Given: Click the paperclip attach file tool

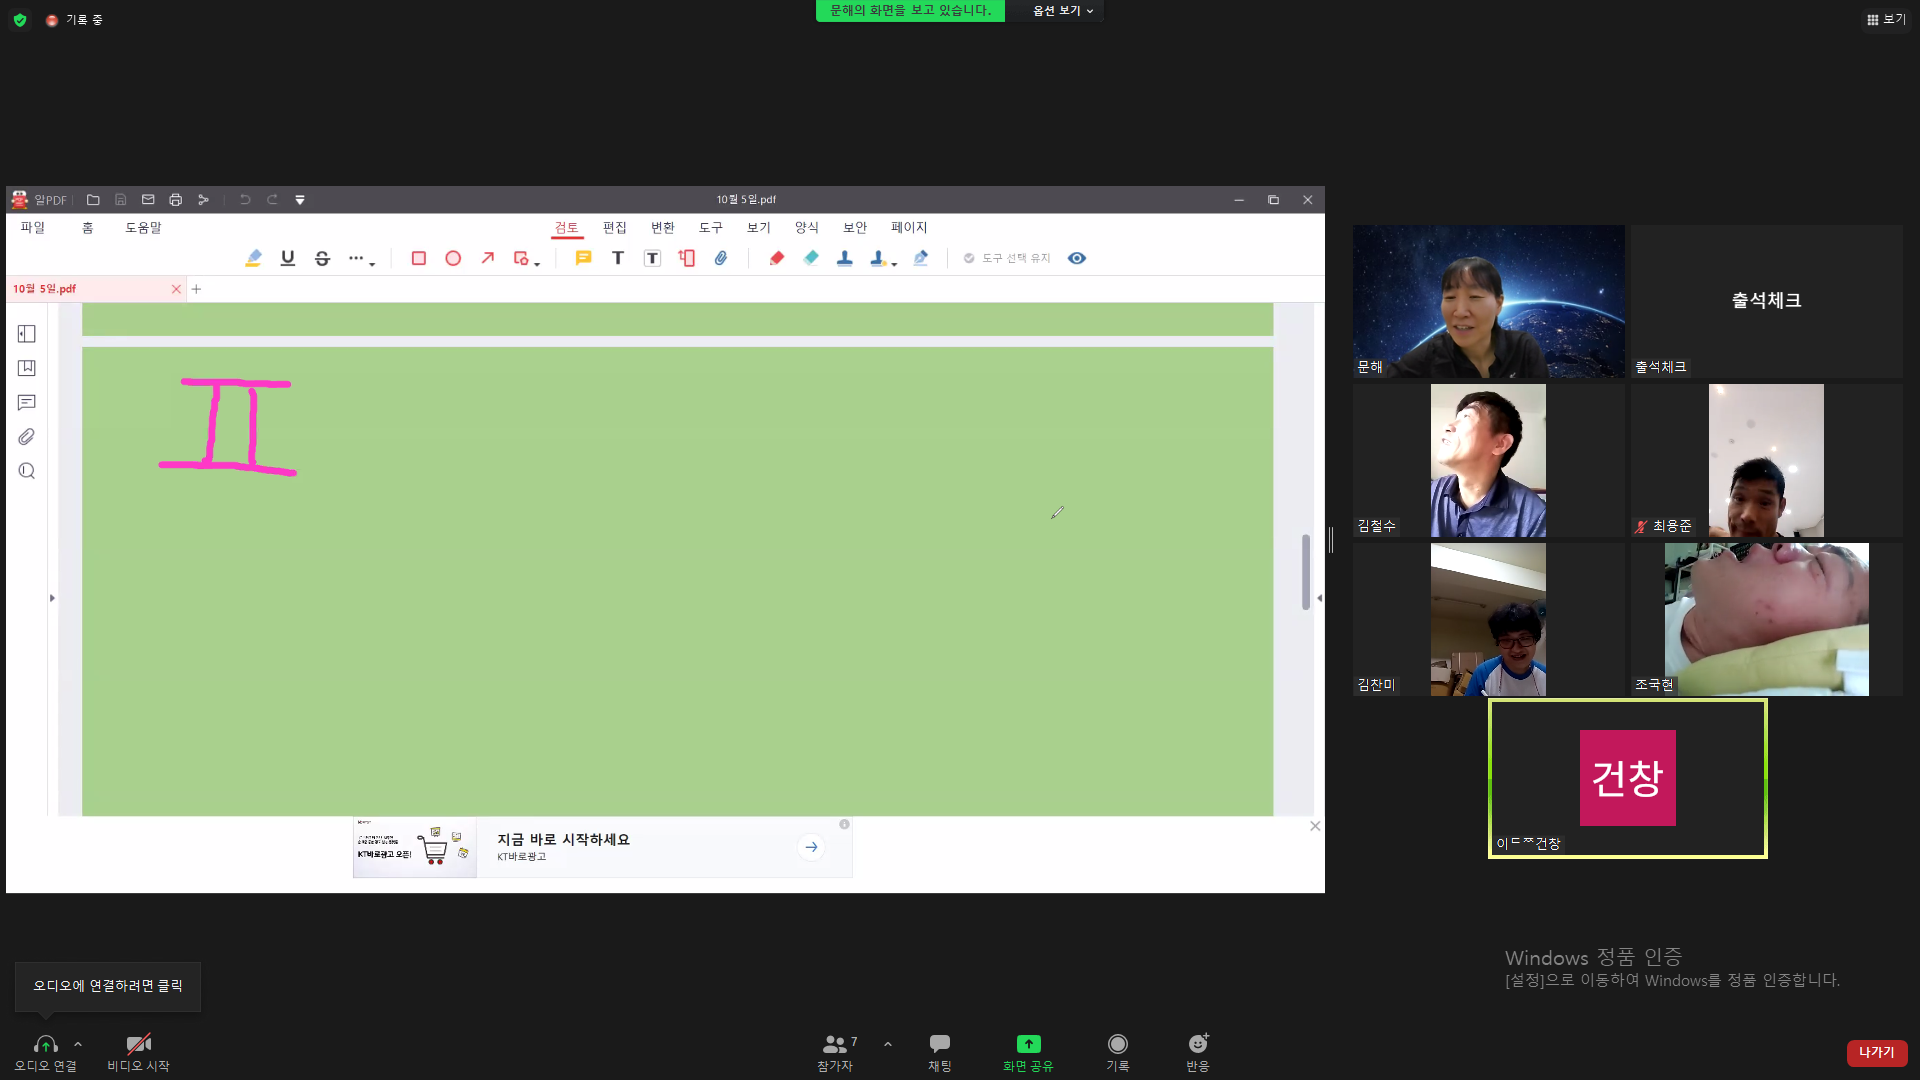Looking at the screenshot, I should click(721, 258).
